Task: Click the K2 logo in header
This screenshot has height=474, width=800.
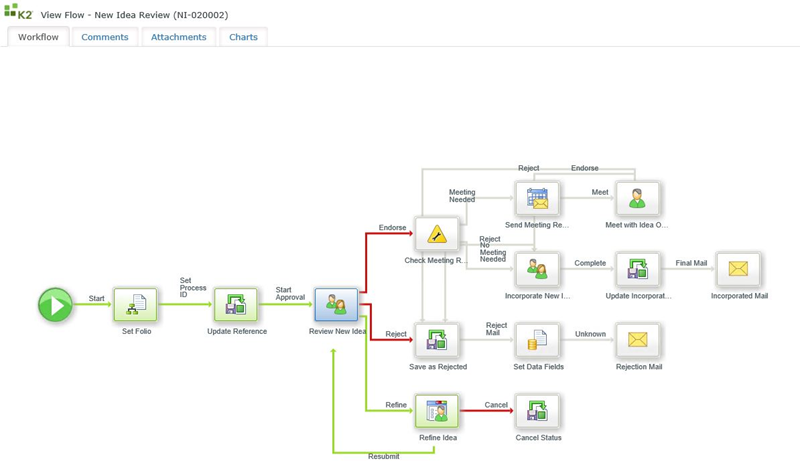Action: pyautogui.click(x=20, y=10)
